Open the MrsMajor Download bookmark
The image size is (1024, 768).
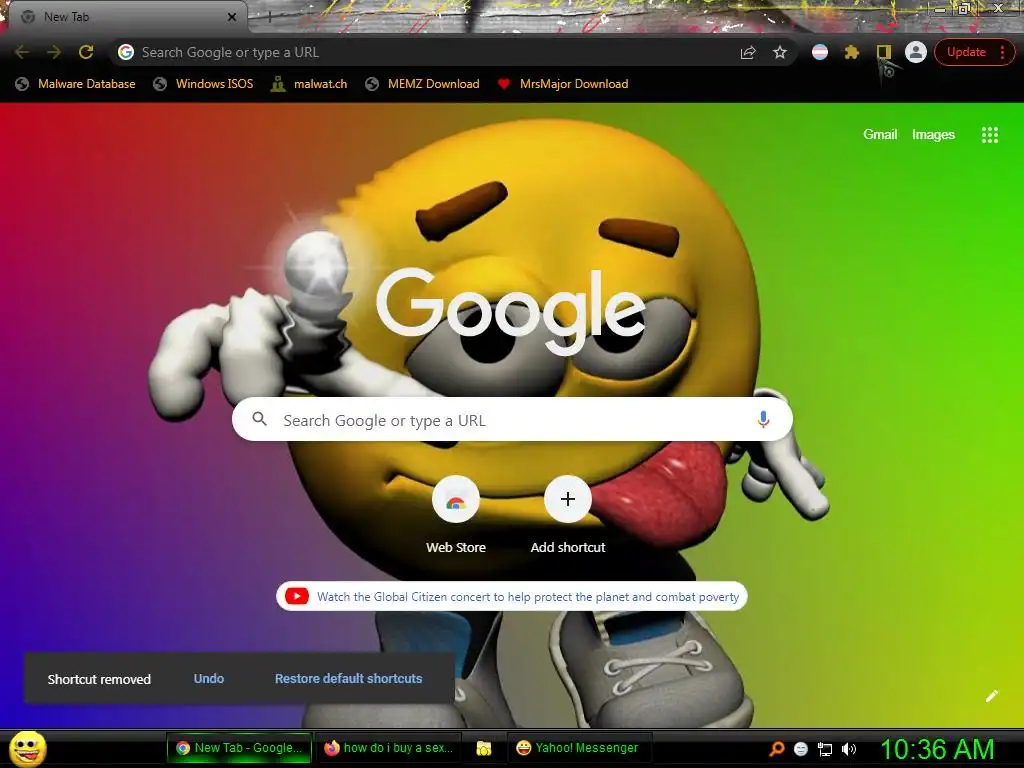point(563,84)
